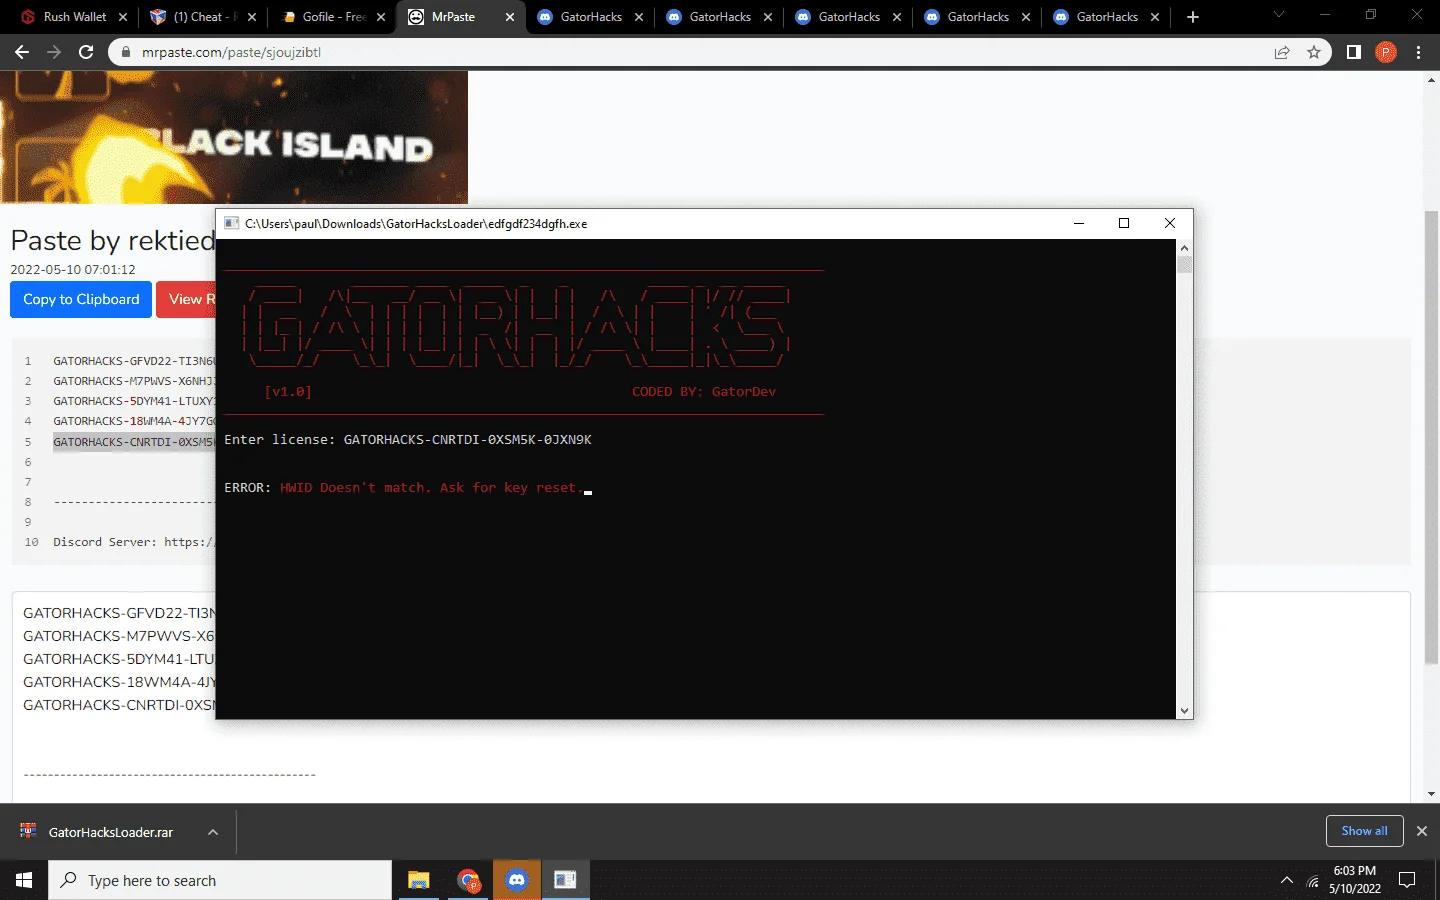Click the console scrollbar up arrow
1440x900 pixels.
click(x=1184, y=248)
